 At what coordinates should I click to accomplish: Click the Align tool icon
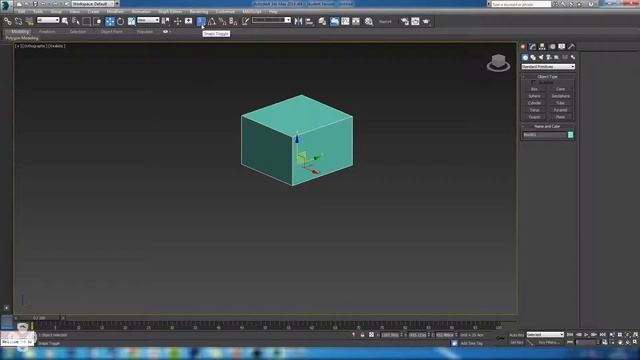309,21
